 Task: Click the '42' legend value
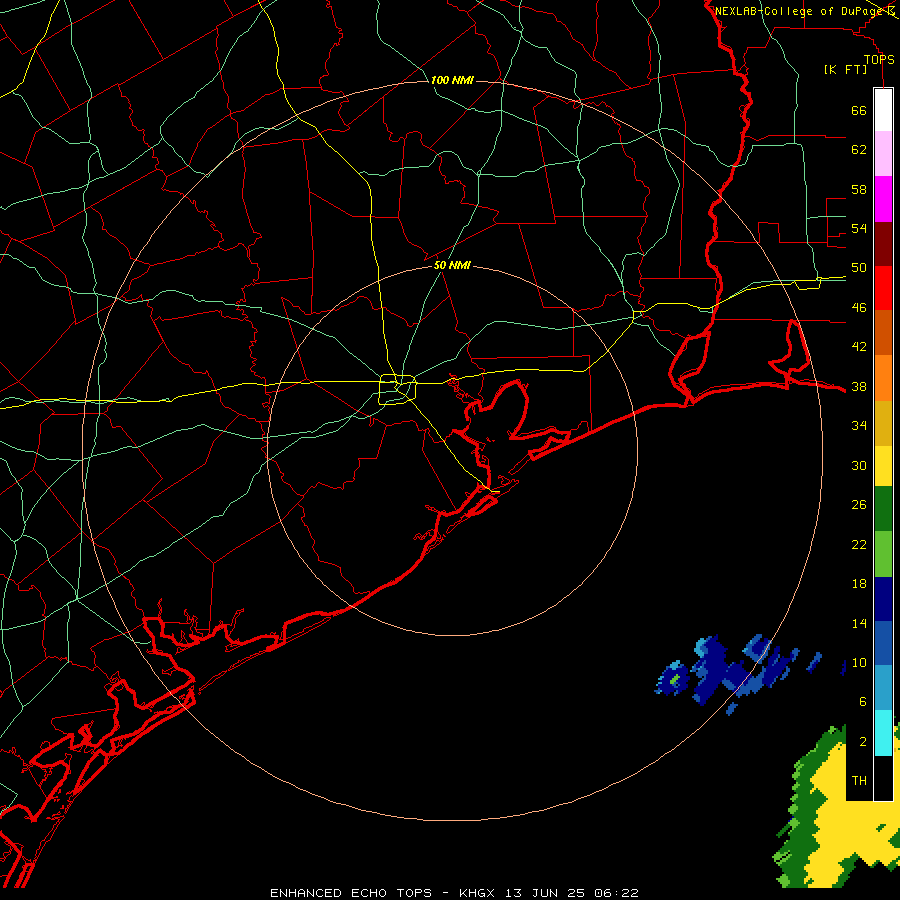click(x=859, y=347)
